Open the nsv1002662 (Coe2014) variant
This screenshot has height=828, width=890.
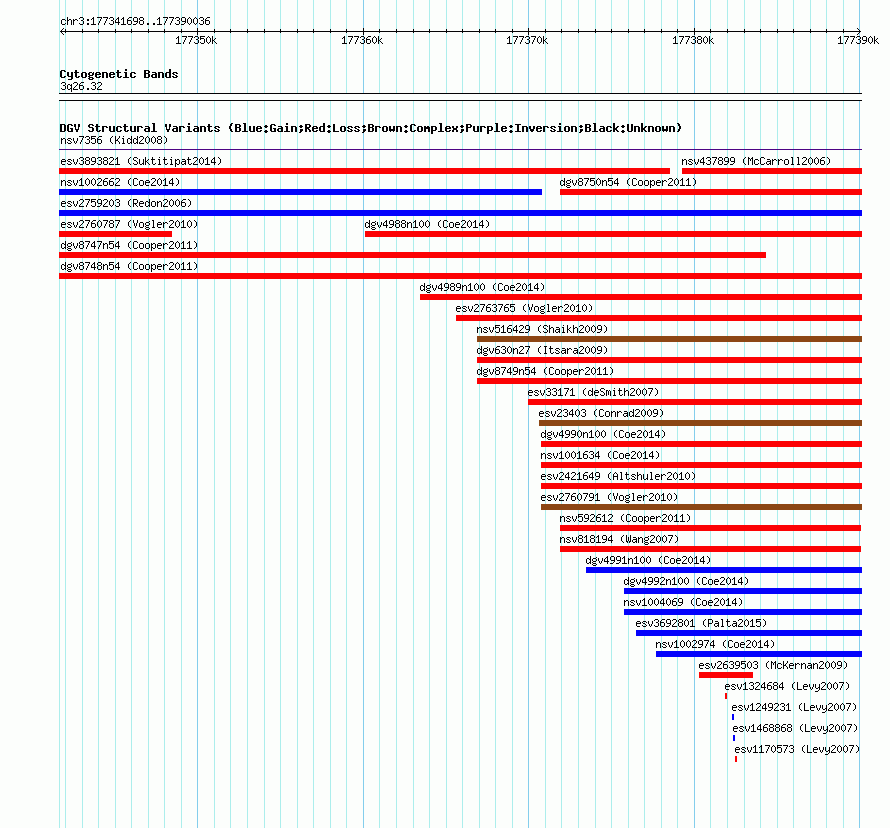click(x=120, y=182)
